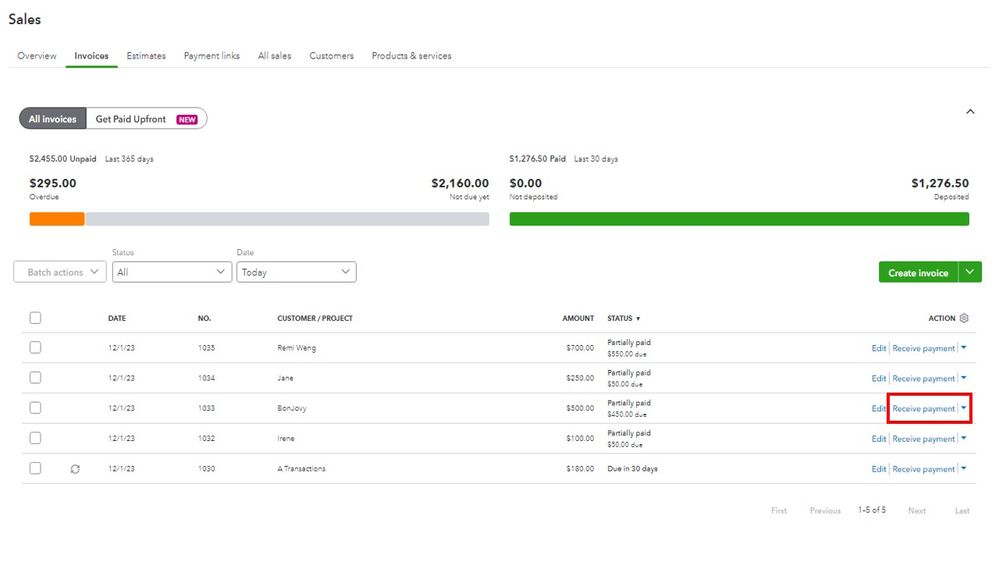999x562 pixels.
Task: Sort by the Date column header
Action: coord(117,318)
